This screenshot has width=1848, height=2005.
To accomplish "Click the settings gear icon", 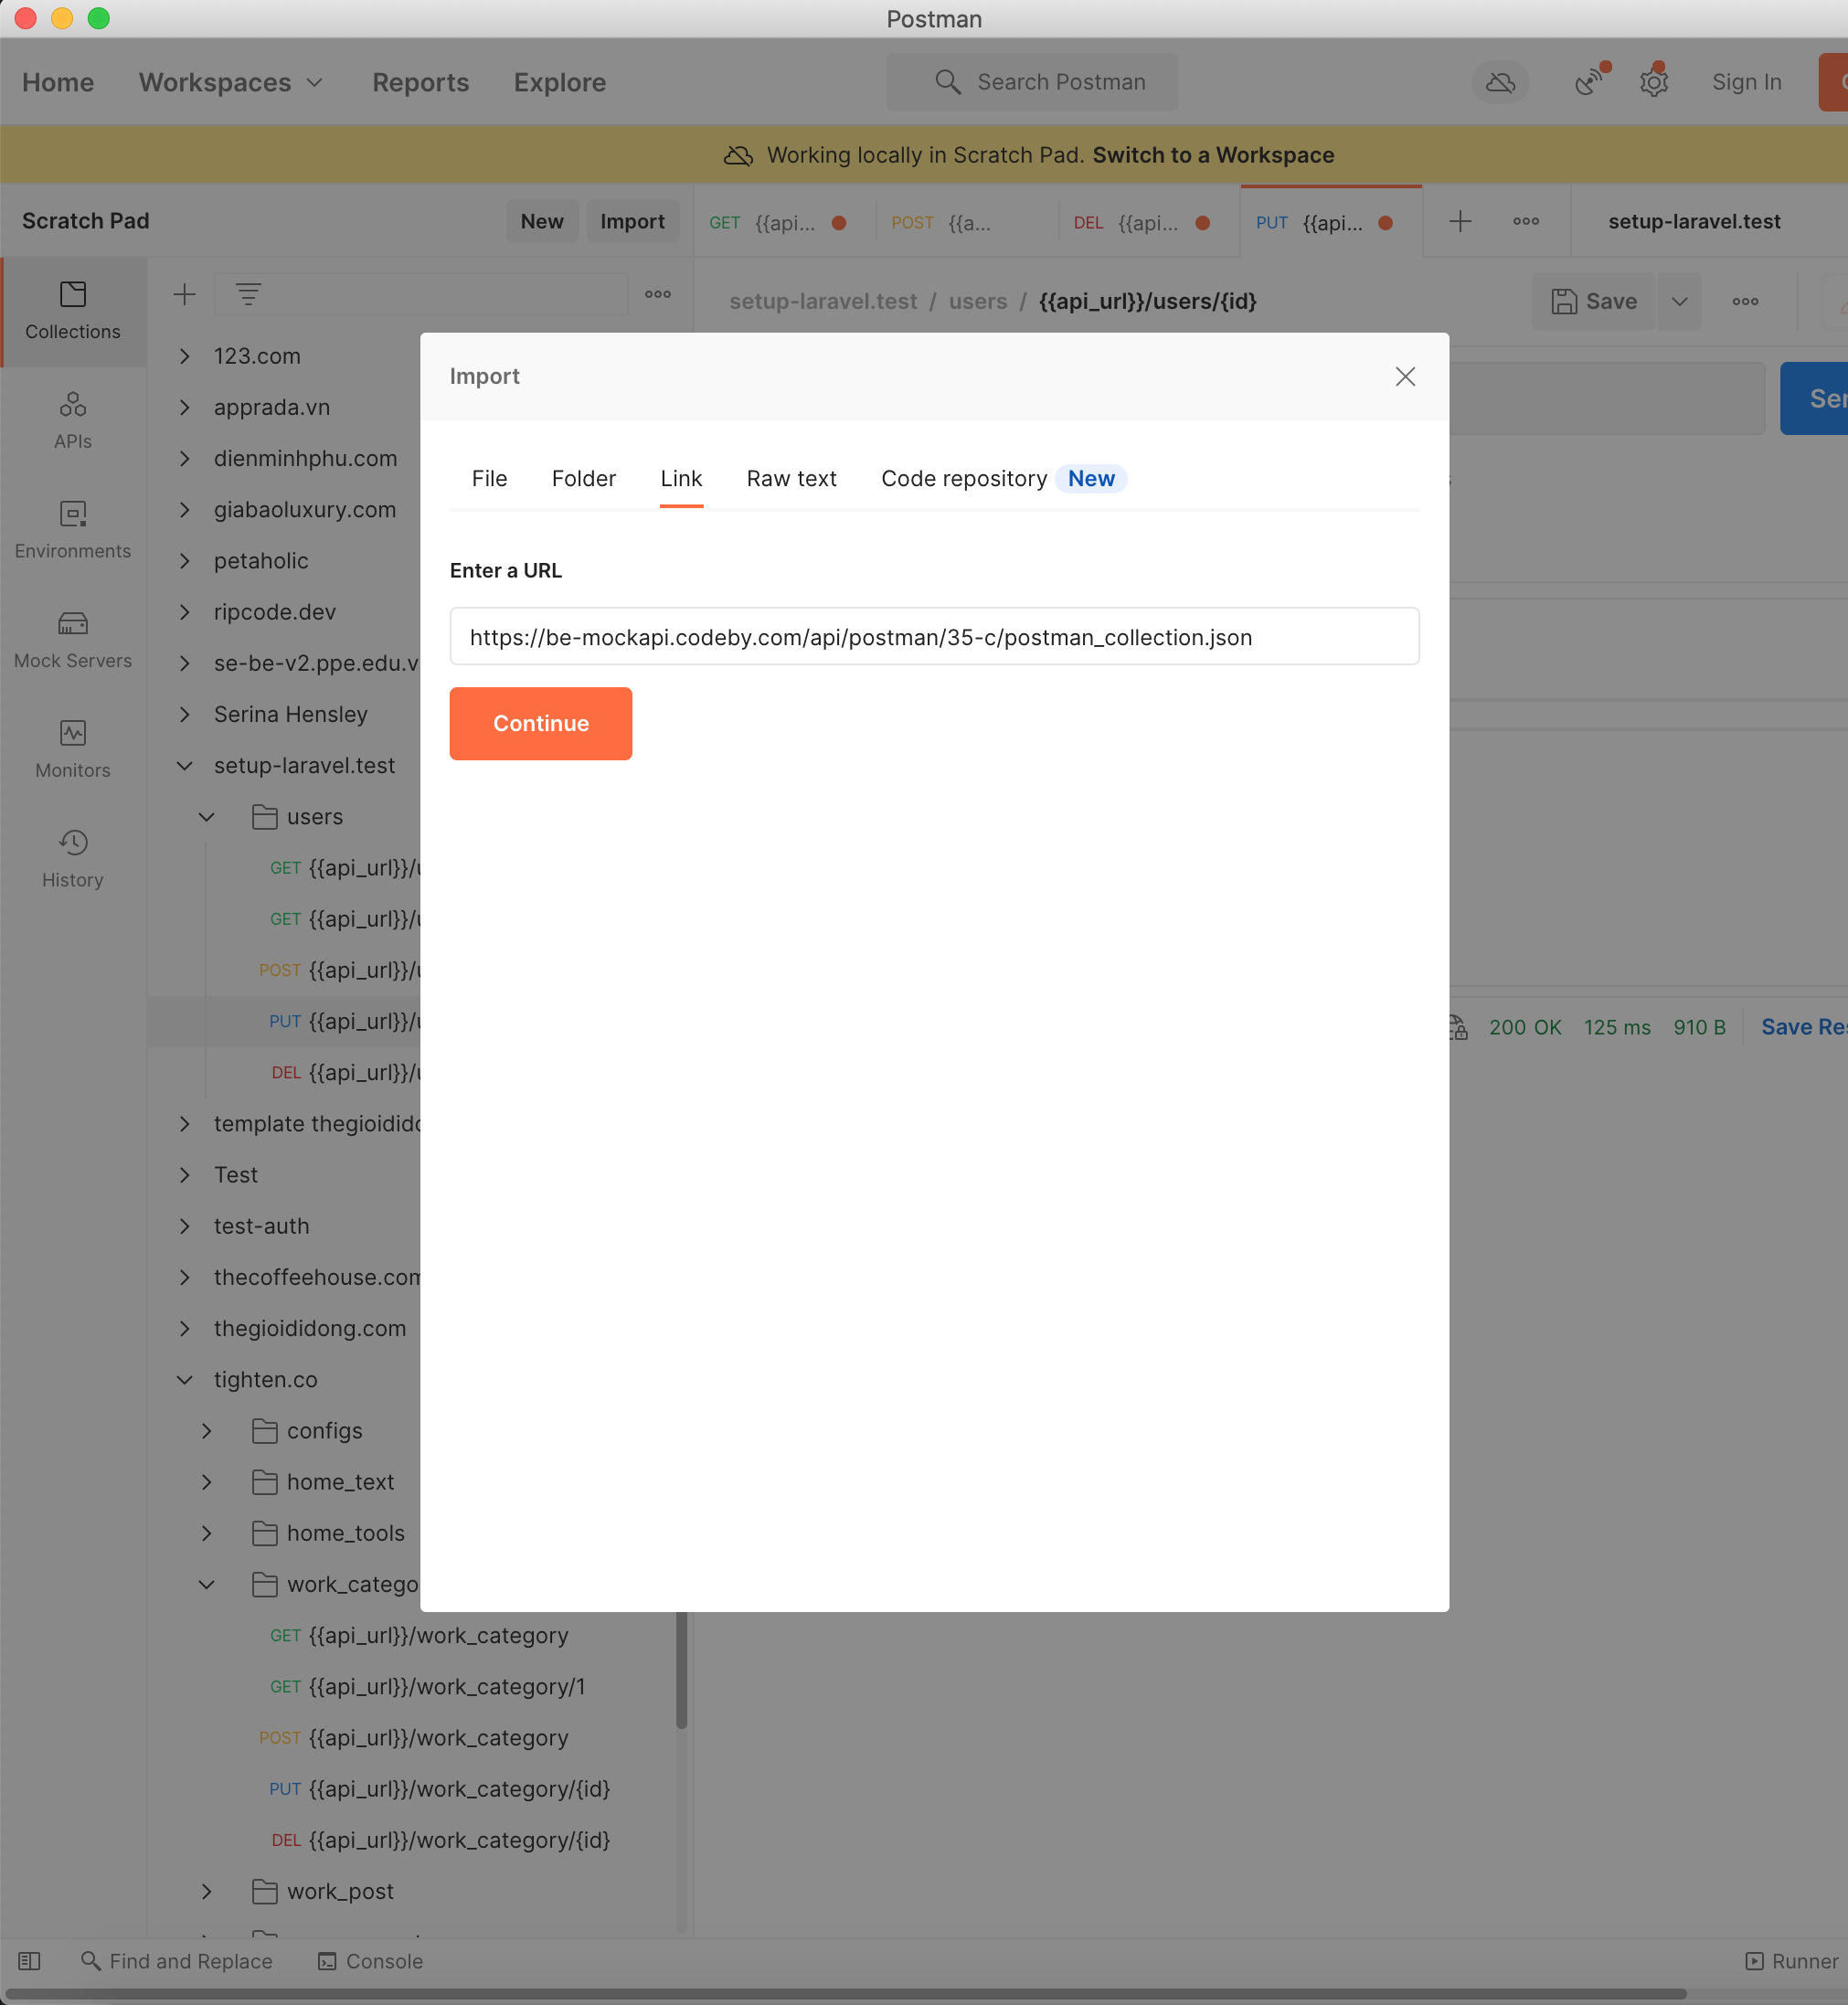I will pos(1653,82).
